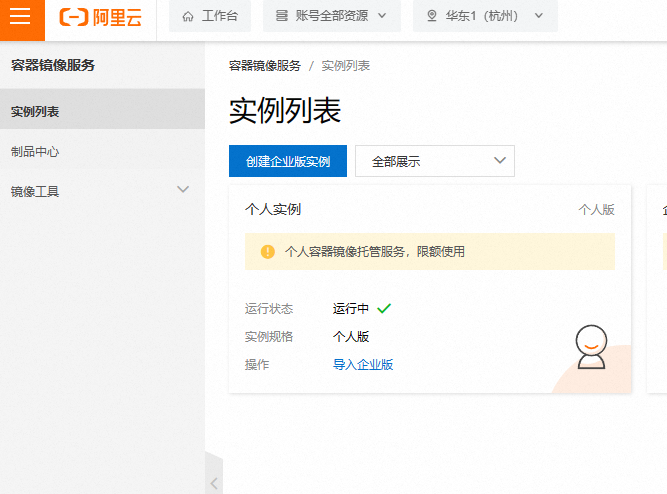Click the 容器镜像服务 sidebar title
The height and width of the screenshot is (494, 667).
tap(53, 65)
